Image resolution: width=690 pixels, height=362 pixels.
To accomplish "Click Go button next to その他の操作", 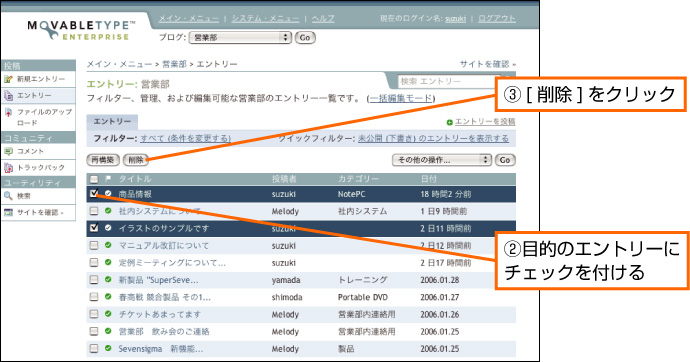I will point(505,160).
